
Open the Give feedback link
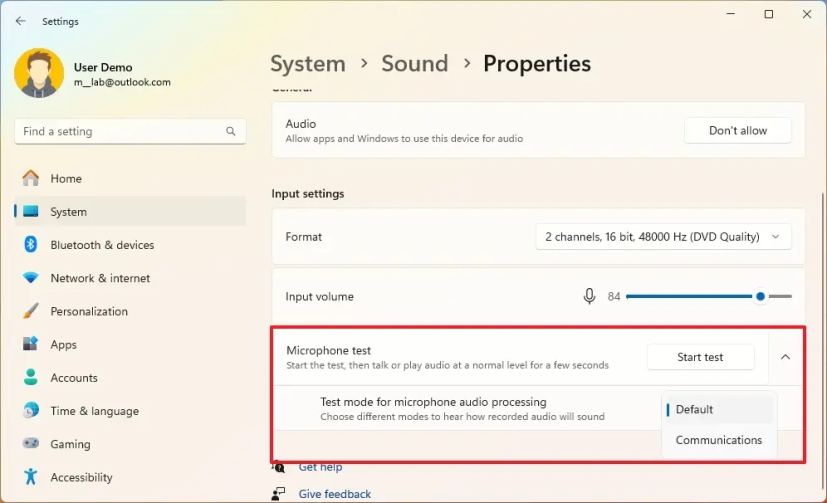[334, 494]
